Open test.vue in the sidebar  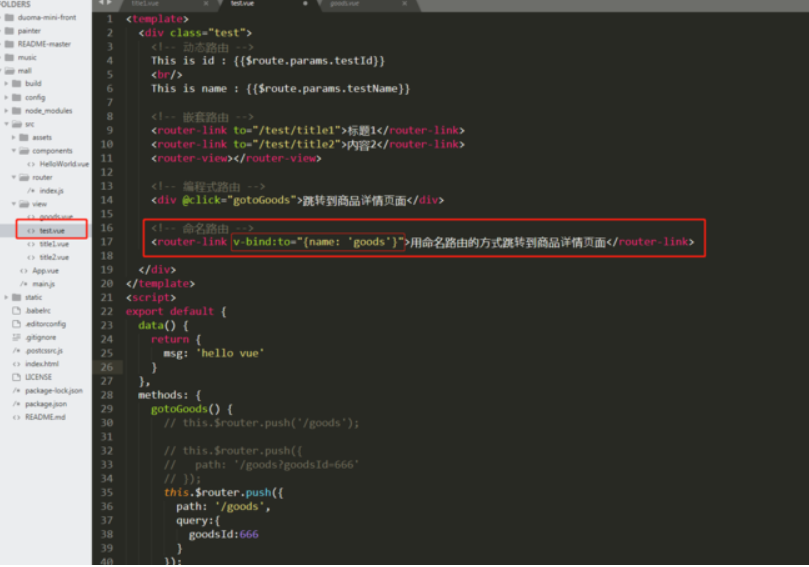52,231
